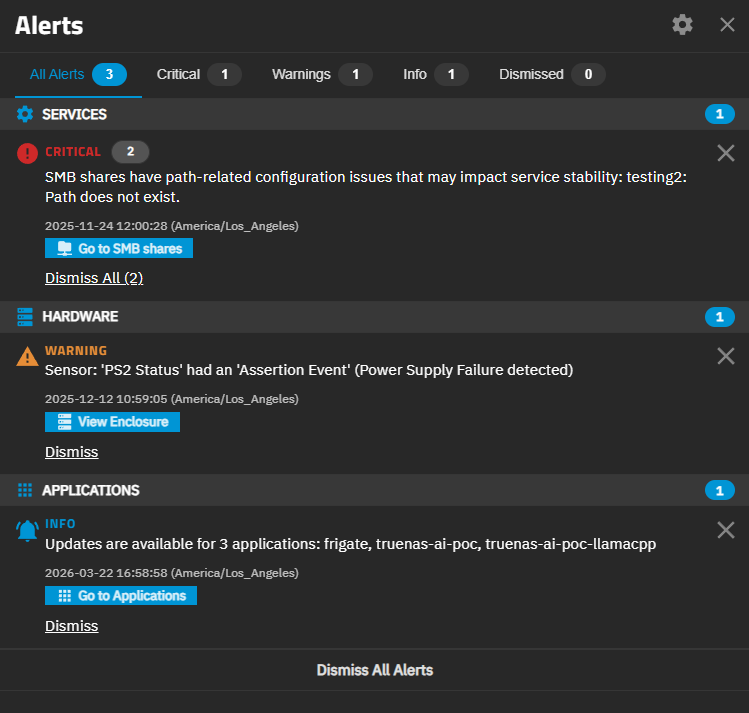749x713 pixels.
Task: Dismiss the SMB shares critical alert with X
Action: pyautogui.click(x=726, y=153)
